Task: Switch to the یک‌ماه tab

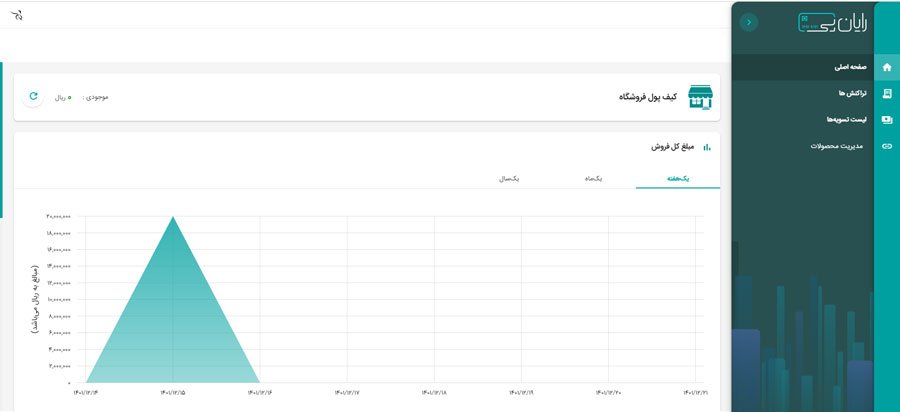Action: click(593, 178)
